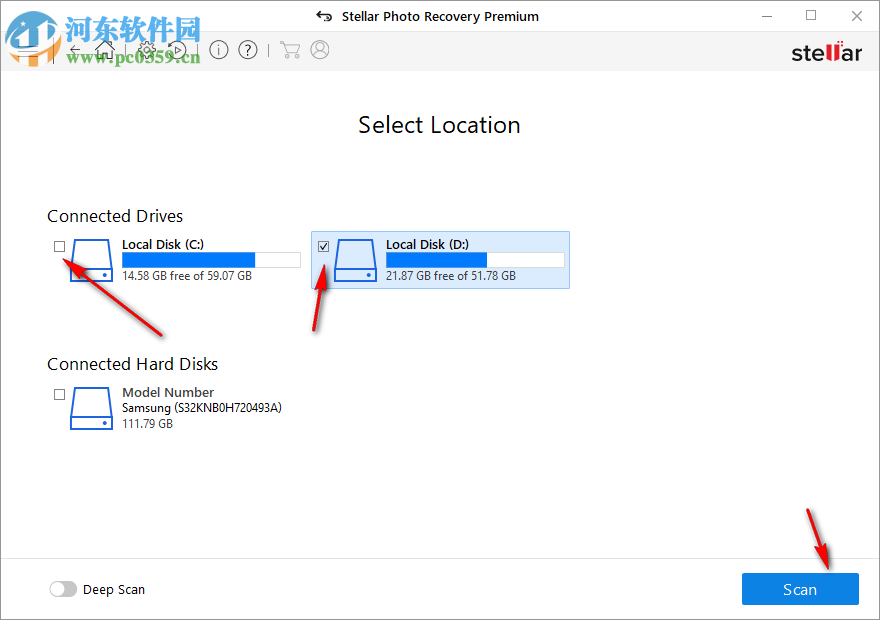Viewport: 880px width, 620px height.
Task: Click the Home icon
Action: pos(105,49)
